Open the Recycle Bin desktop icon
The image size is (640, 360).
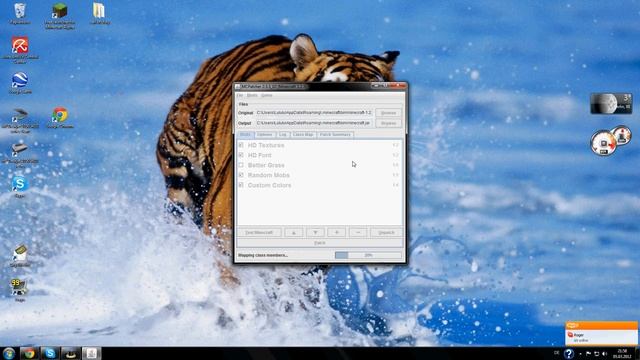pyautogui.click(x=20, y=11)
